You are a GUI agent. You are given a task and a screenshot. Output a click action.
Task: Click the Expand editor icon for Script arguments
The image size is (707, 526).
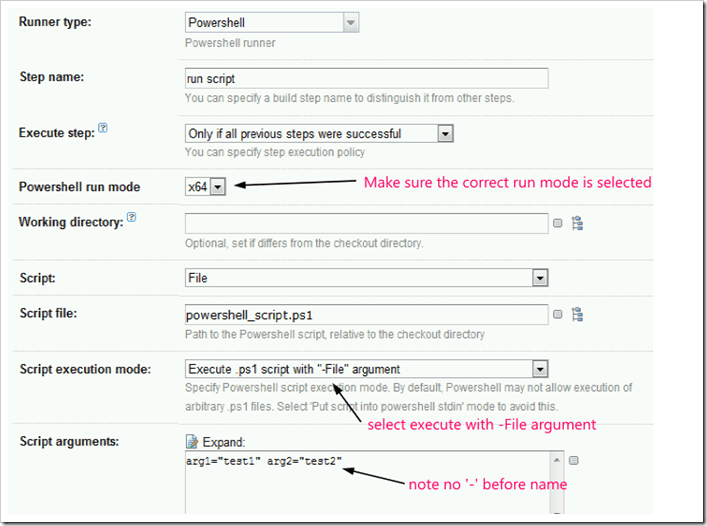click(x=193, y=441)
